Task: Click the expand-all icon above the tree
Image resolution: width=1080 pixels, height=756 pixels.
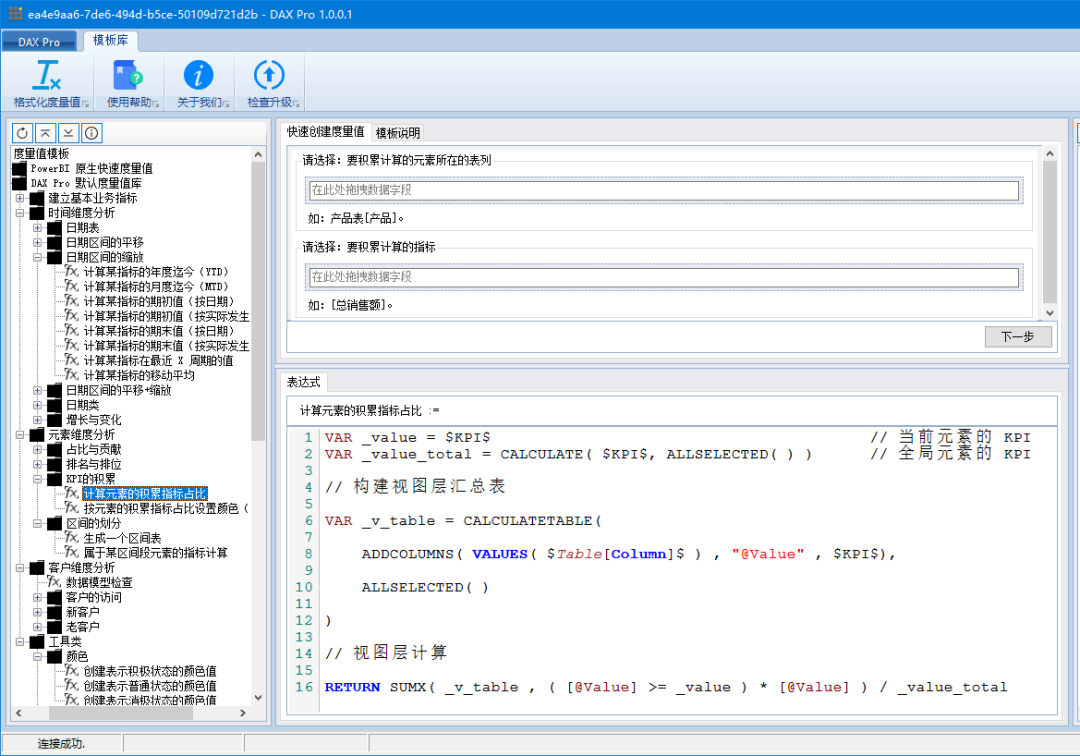Action: click(x=68, y=133)
